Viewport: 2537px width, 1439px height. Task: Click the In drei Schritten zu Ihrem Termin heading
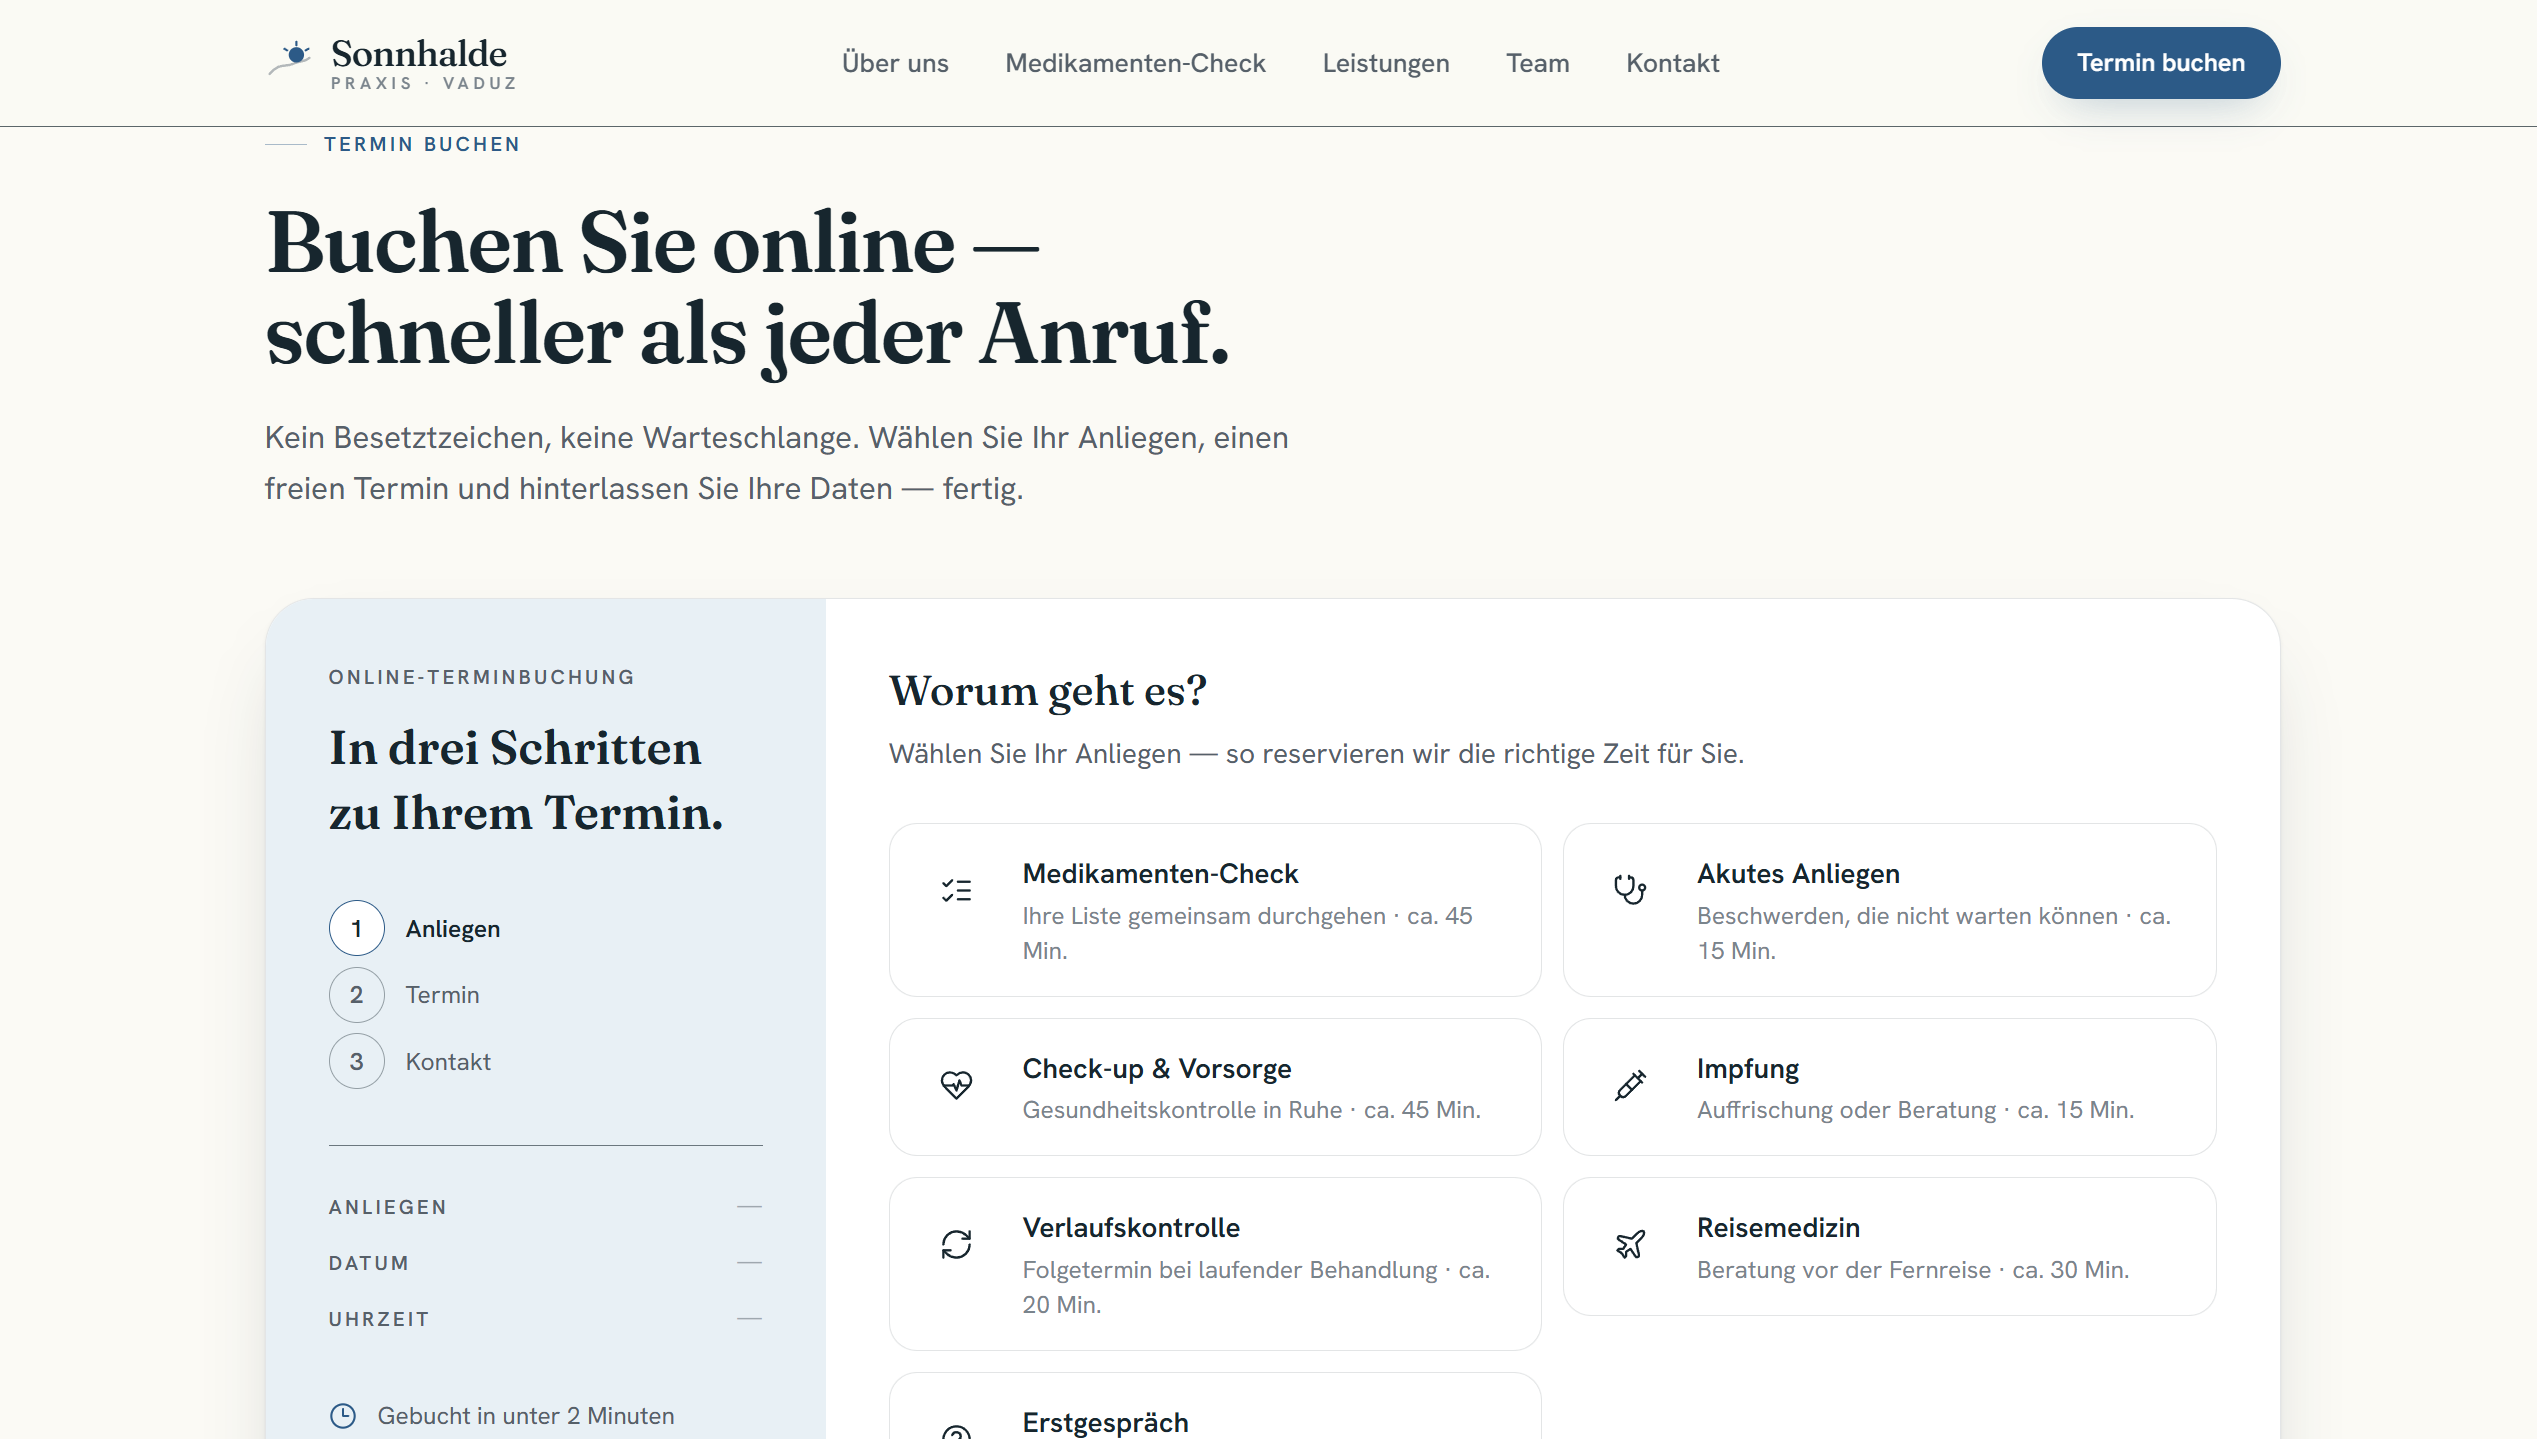526,780
